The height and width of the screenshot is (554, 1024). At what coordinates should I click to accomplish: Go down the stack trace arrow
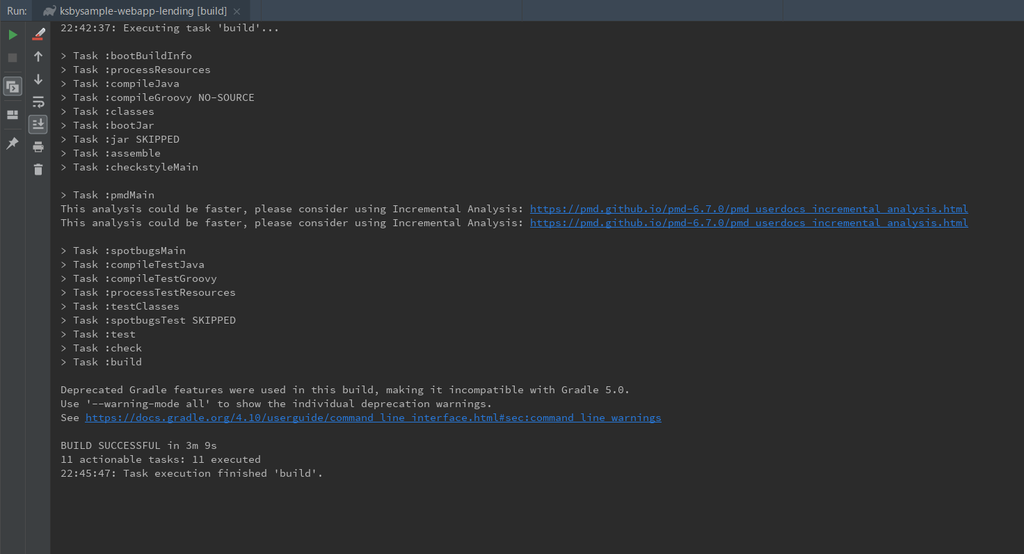[x=39, y=79]
